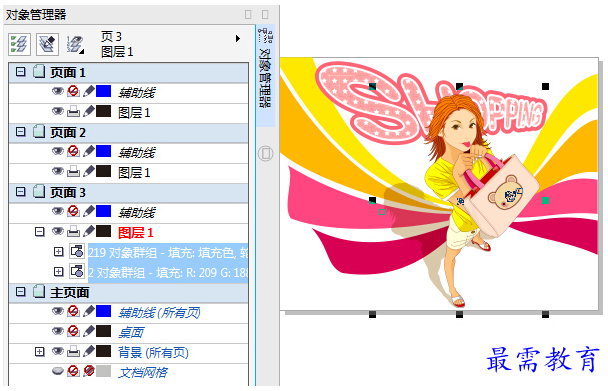Toggle eye visibility of 页面 2 辅助线
This screenshot has height=391, width=608.
(58, 151)
